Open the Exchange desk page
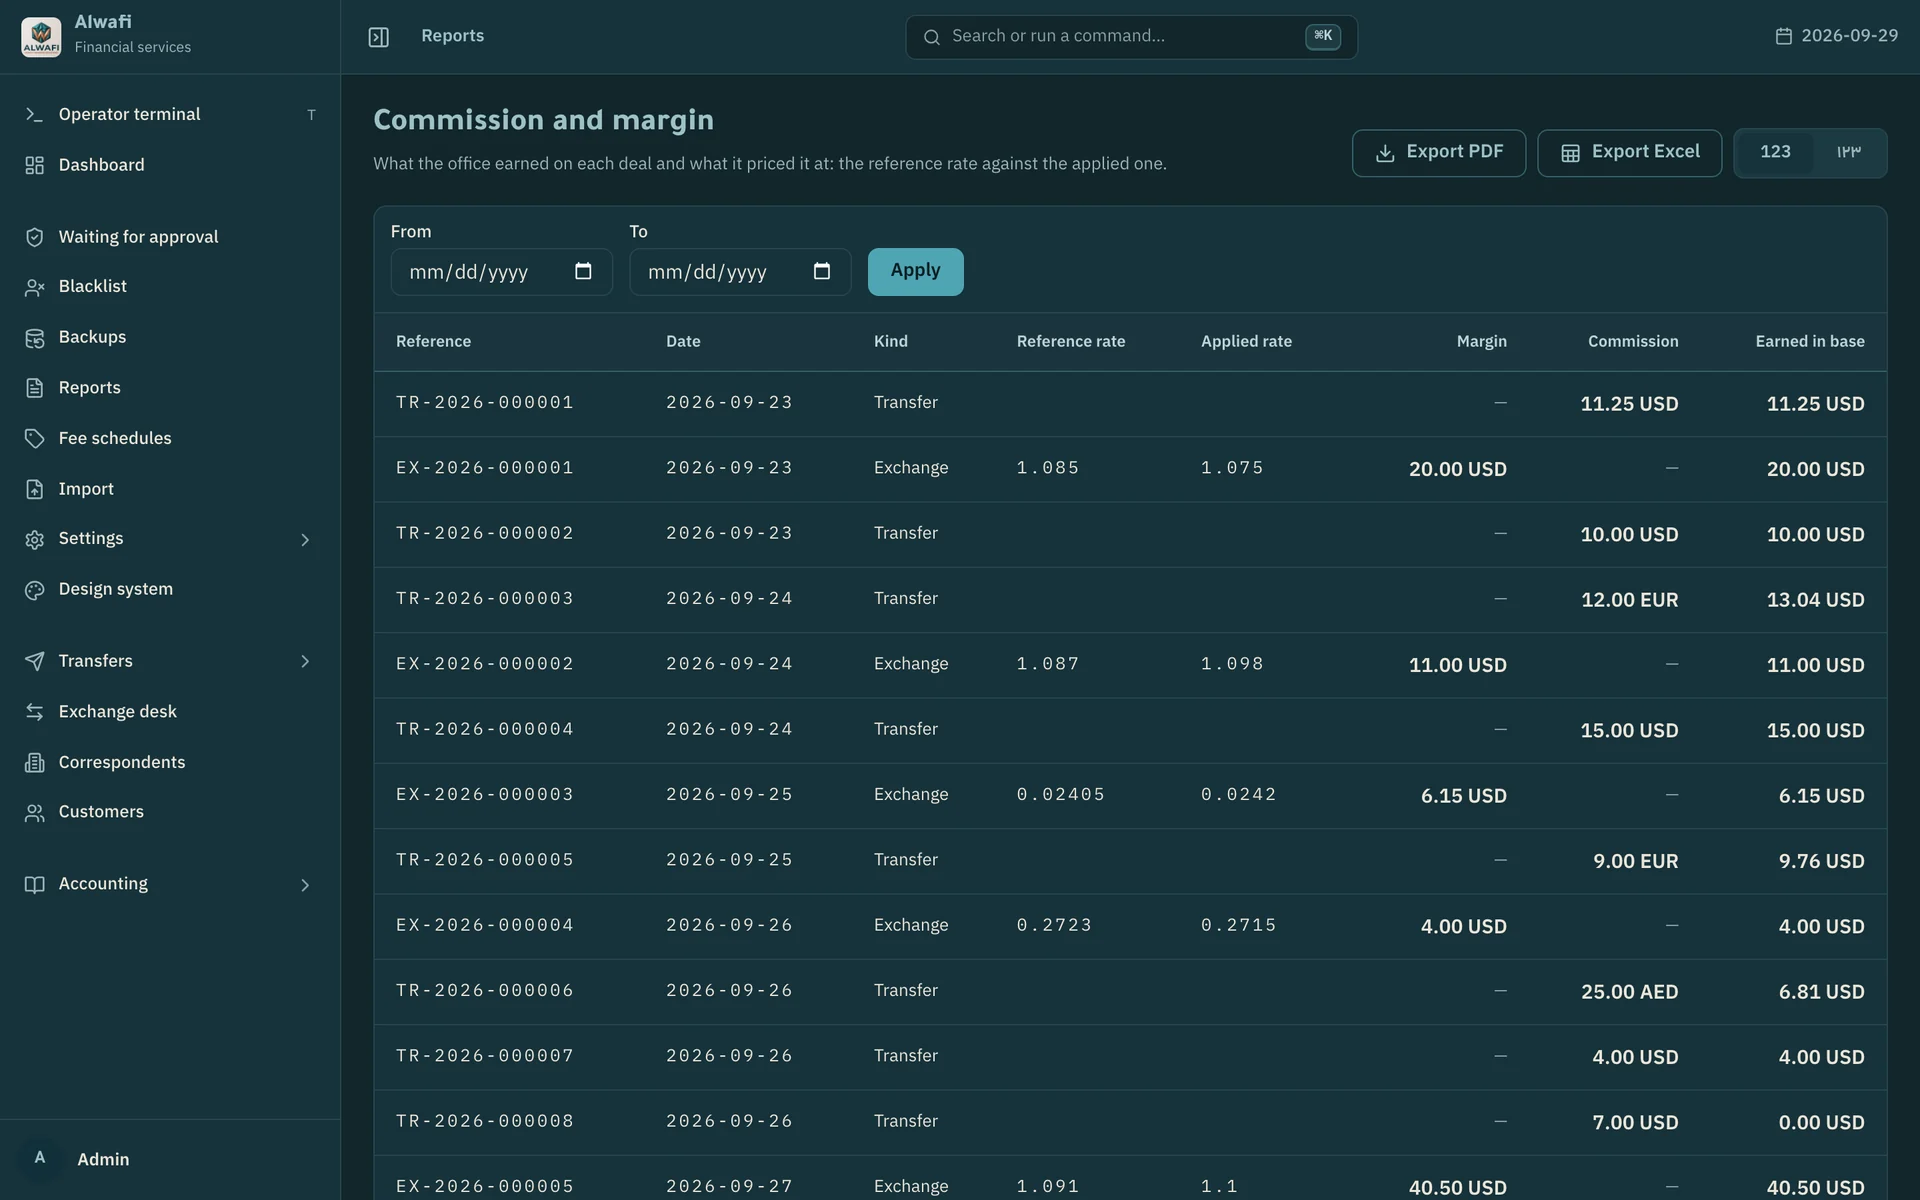1920x1200 pixels. [170, 712]
